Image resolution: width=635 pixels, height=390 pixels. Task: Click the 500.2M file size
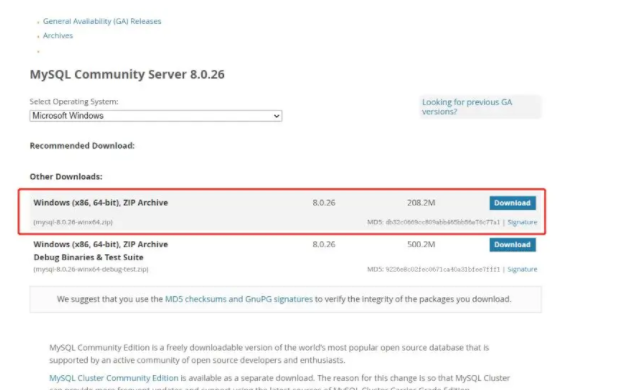421,245
